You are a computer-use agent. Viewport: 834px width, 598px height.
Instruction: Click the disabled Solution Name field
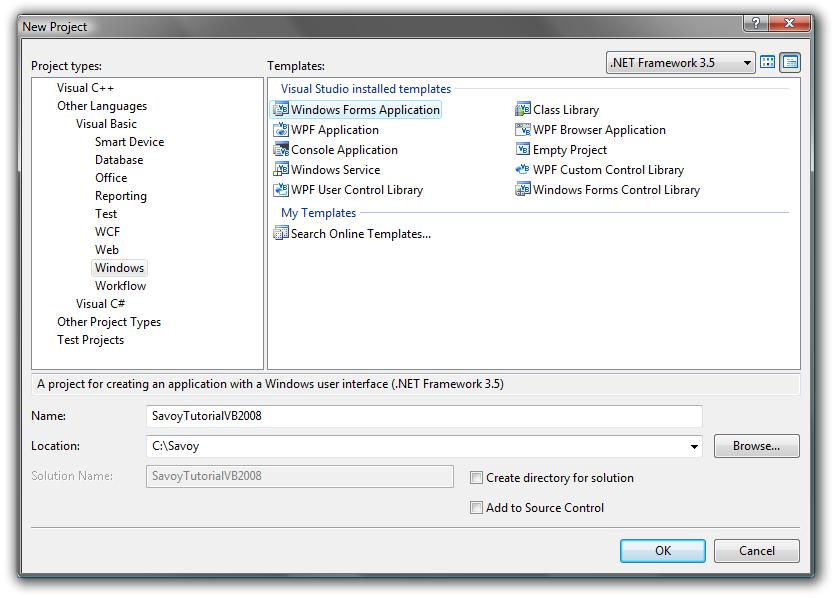pos(300,476)
